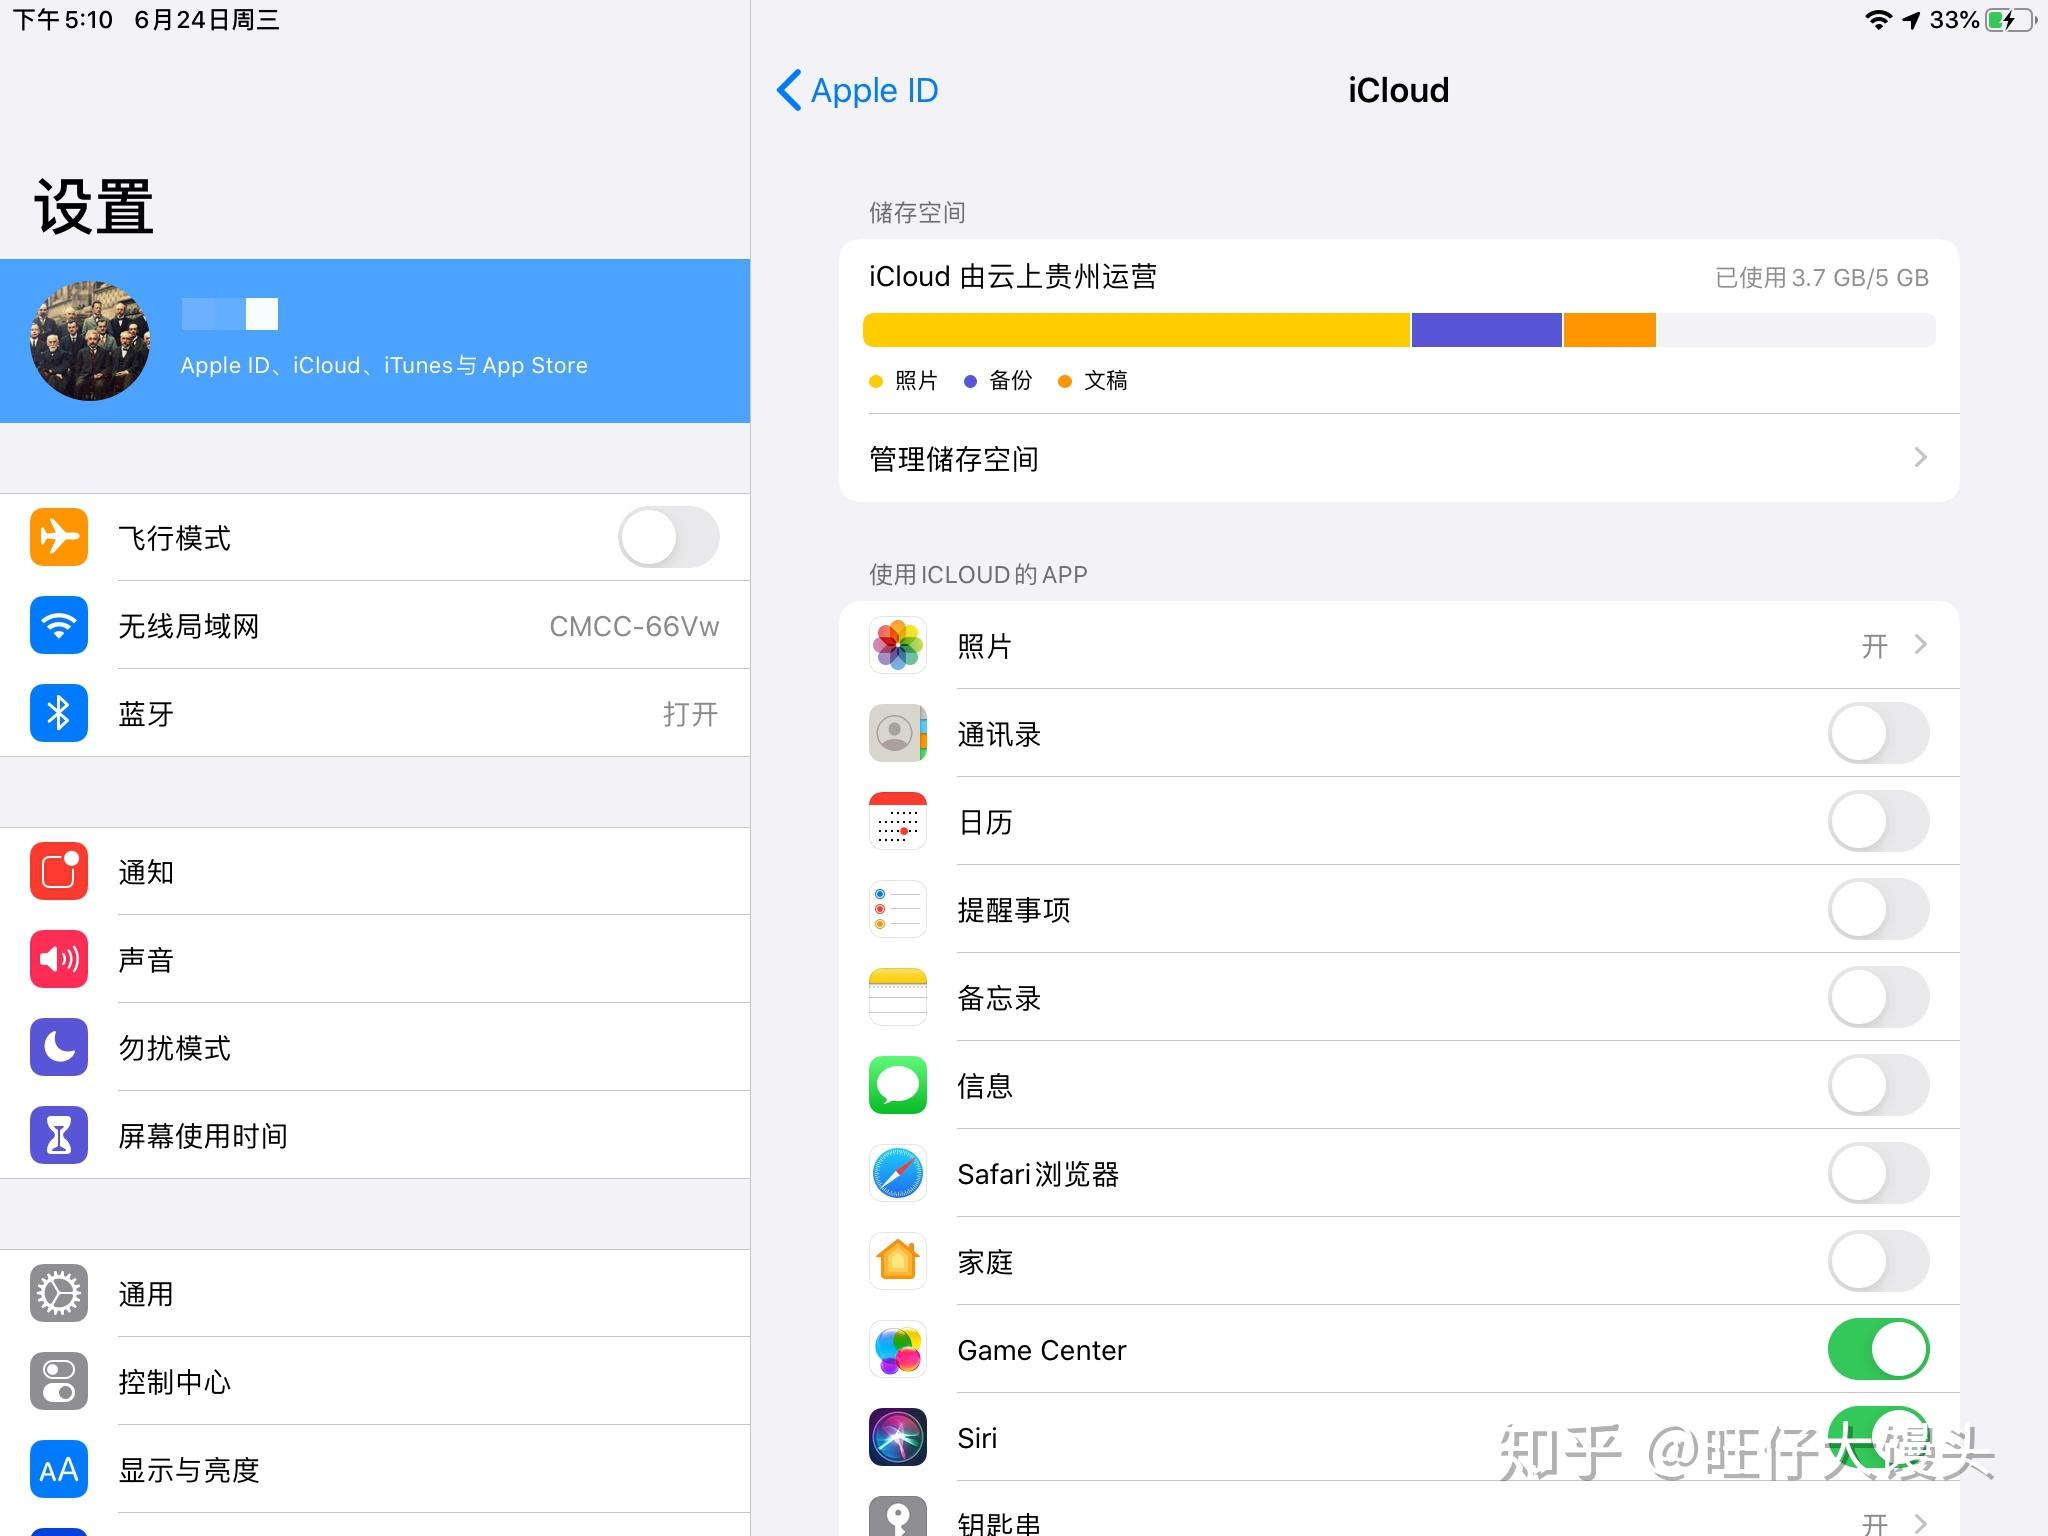Tap the Screen Time hourglass icon
This screenshot has height=1536, width=2048.
59,1135
